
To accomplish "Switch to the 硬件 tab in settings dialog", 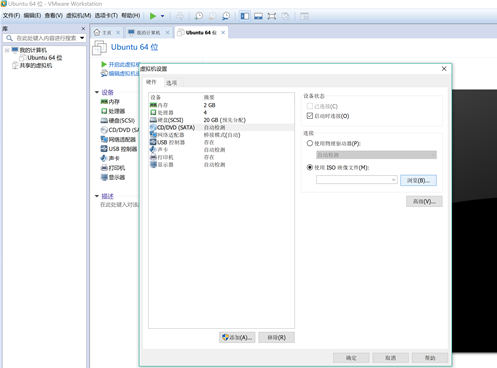I will click(x=151, y=82).
